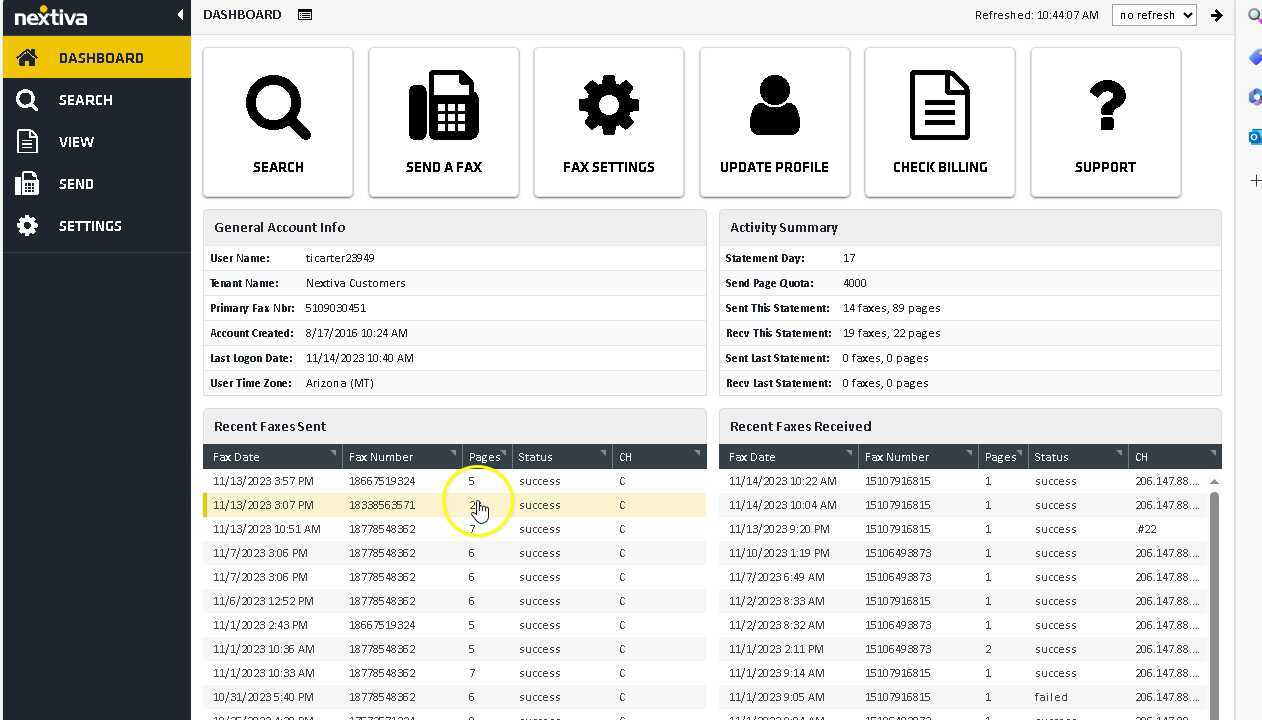The image size is (1262, 720).
Task: Select the sent fax to 18667519324 on 11/13/2023
Action: tap(380, 481)
